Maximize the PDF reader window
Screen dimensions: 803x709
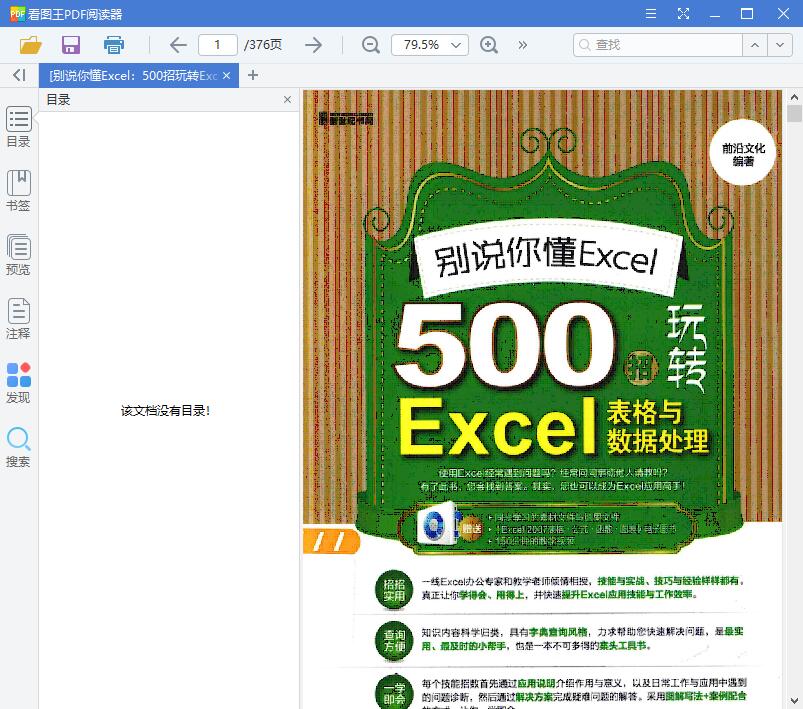point(747,14)
